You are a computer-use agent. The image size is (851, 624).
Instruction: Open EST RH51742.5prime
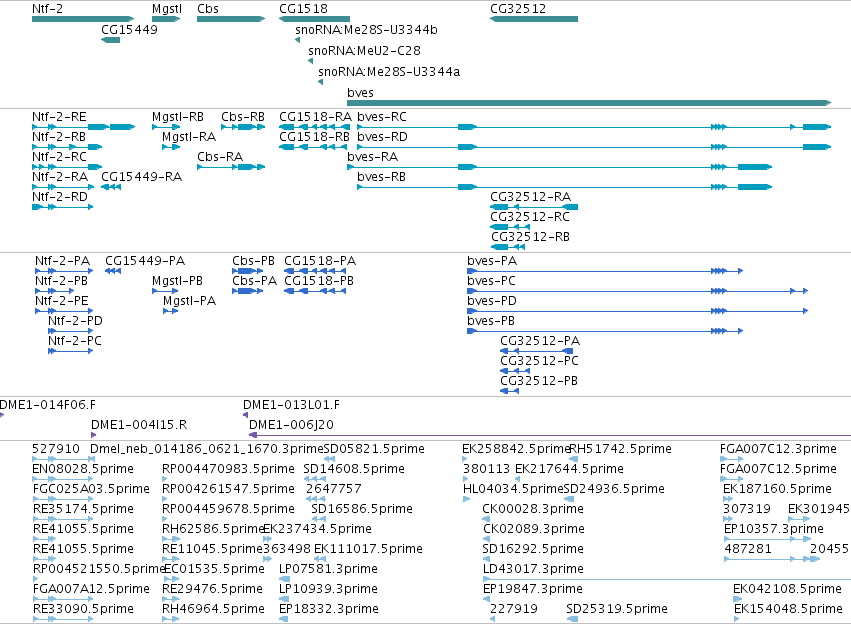(x=620, y=449)
